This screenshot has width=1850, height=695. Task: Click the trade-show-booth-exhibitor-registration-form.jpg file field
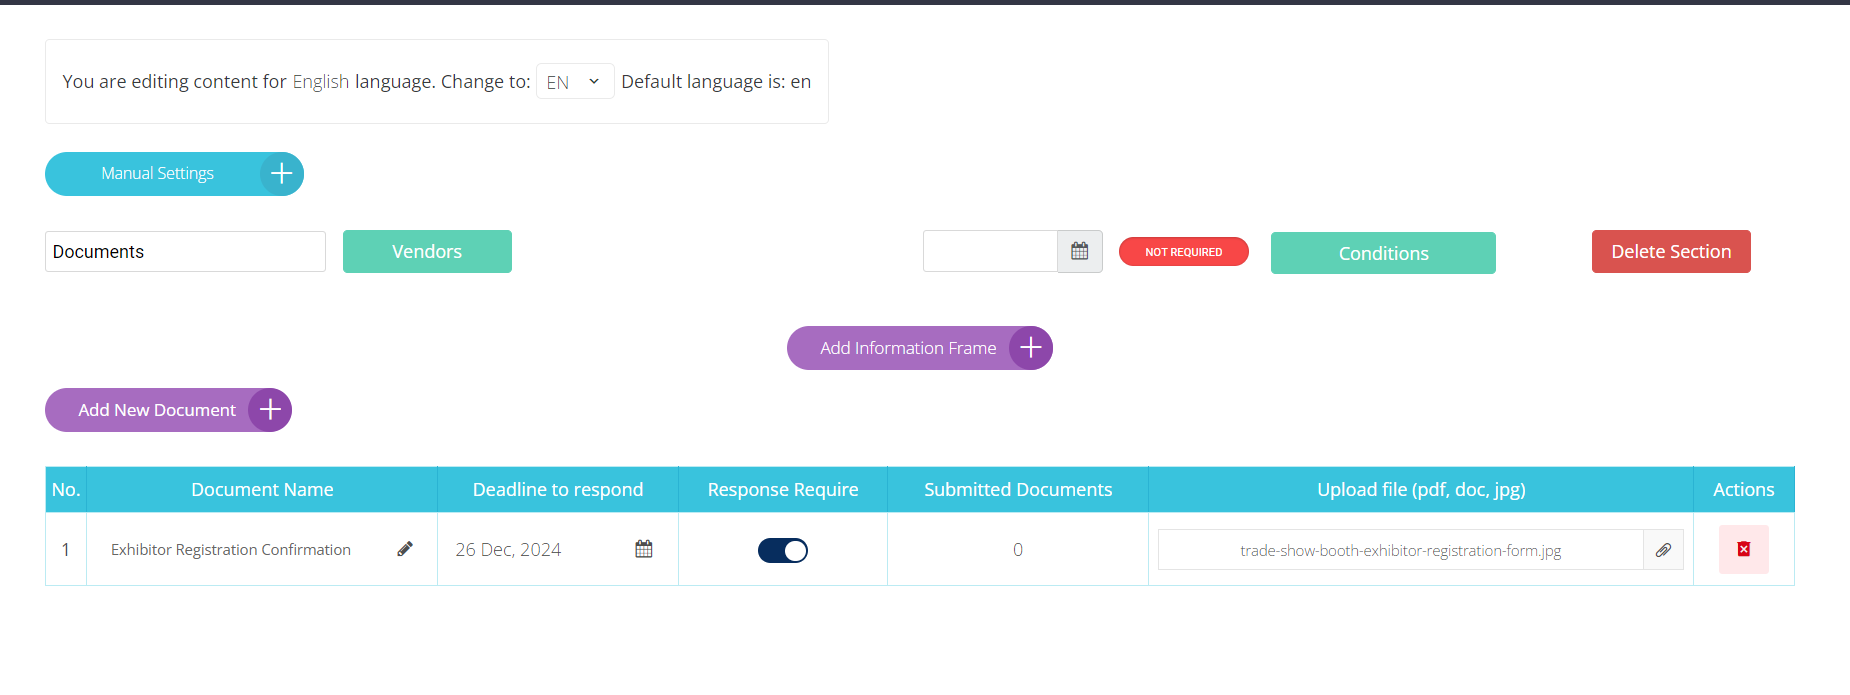click(1400, 550)
